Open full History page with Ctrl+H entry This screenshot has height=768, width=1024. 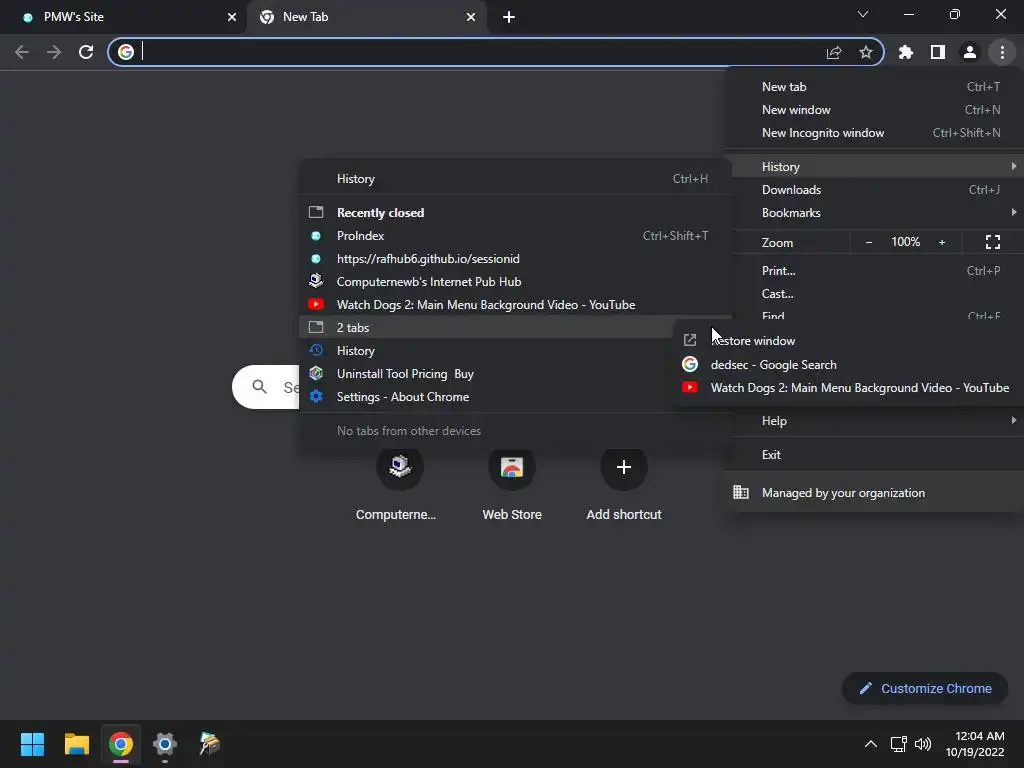pos(515,179)
